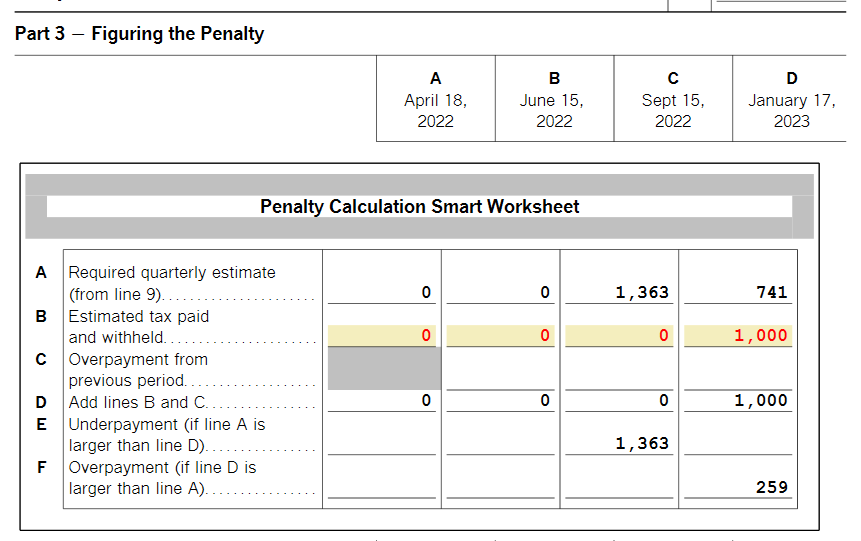
Task: Click the column D January 17, 2023 header
Action: 791,100
